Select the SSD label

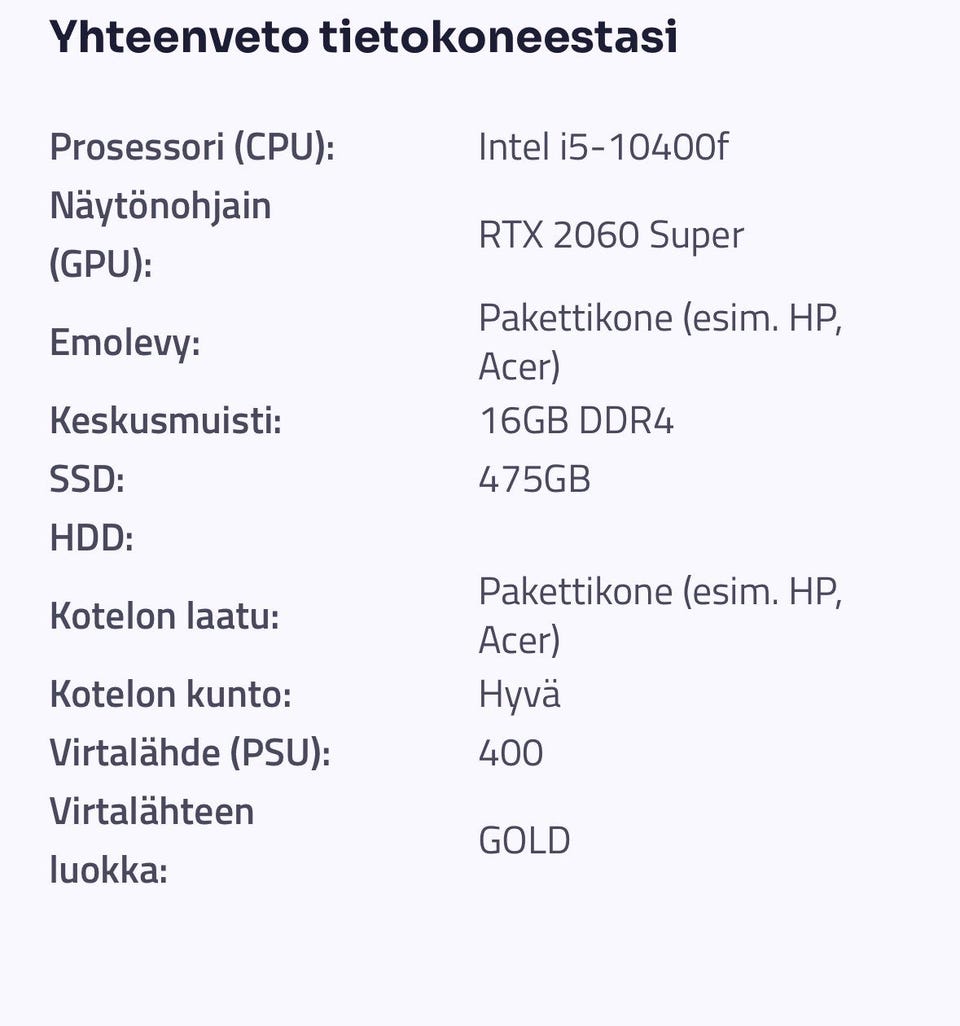point(87,479)
